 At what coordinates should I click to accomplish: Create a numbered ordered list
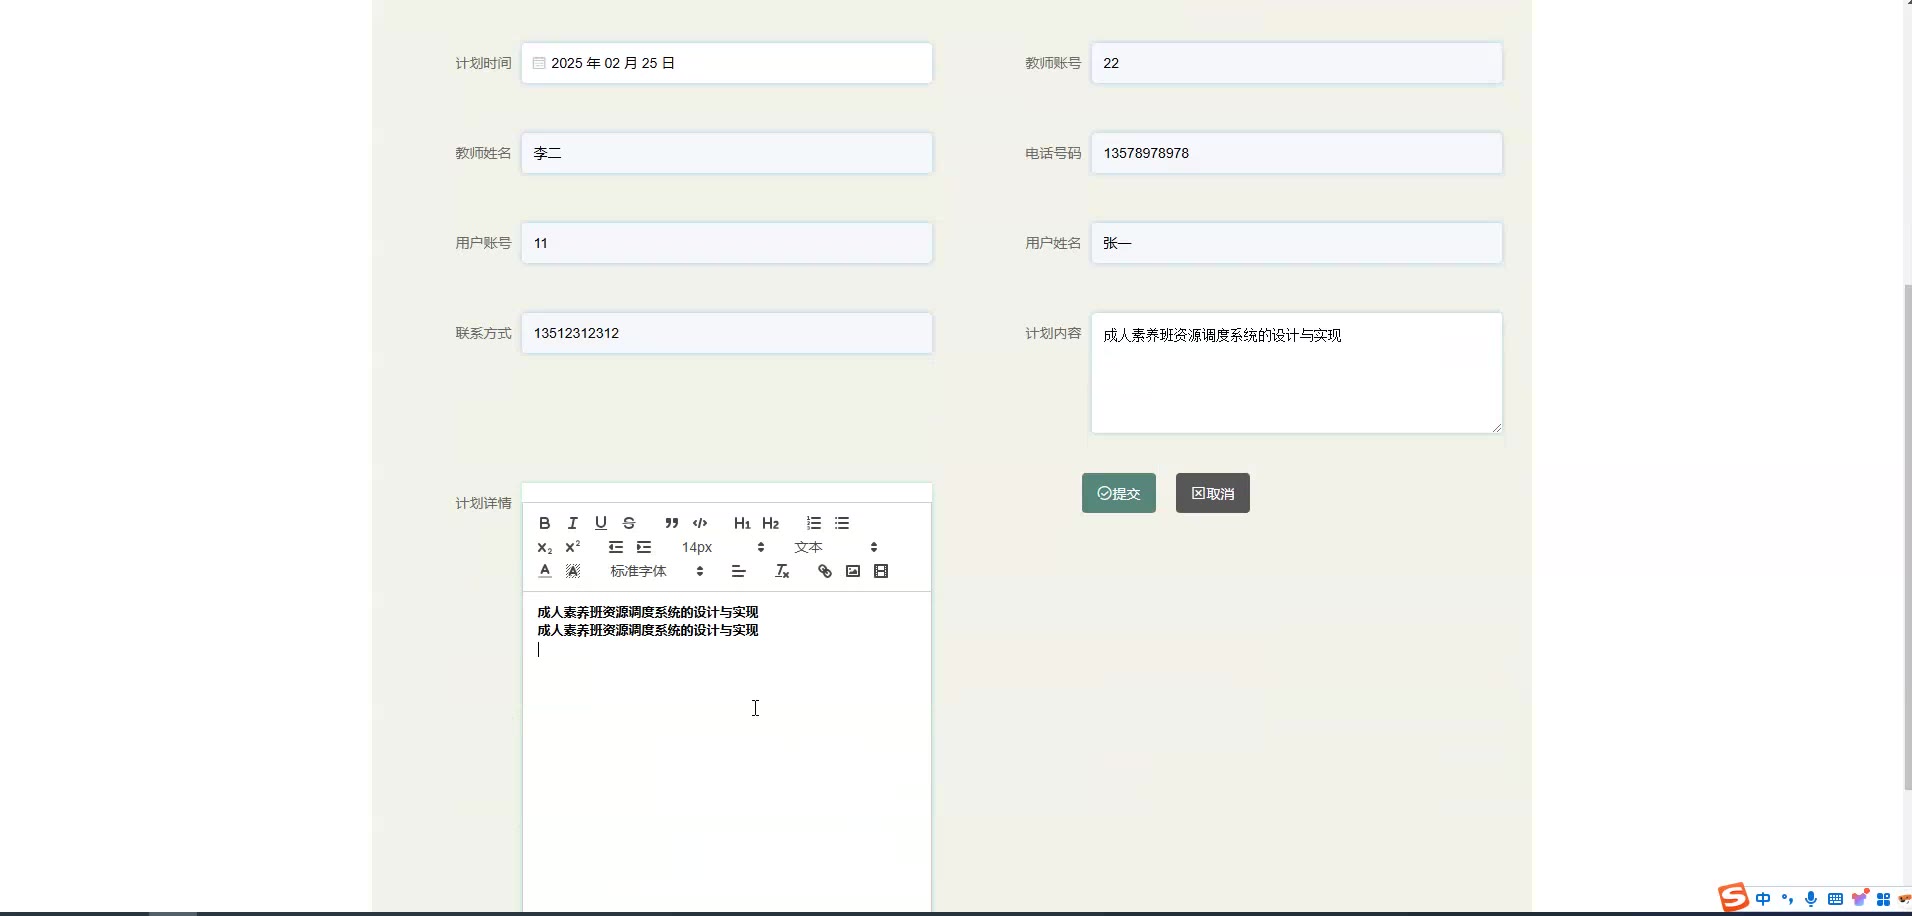[814, 523]
